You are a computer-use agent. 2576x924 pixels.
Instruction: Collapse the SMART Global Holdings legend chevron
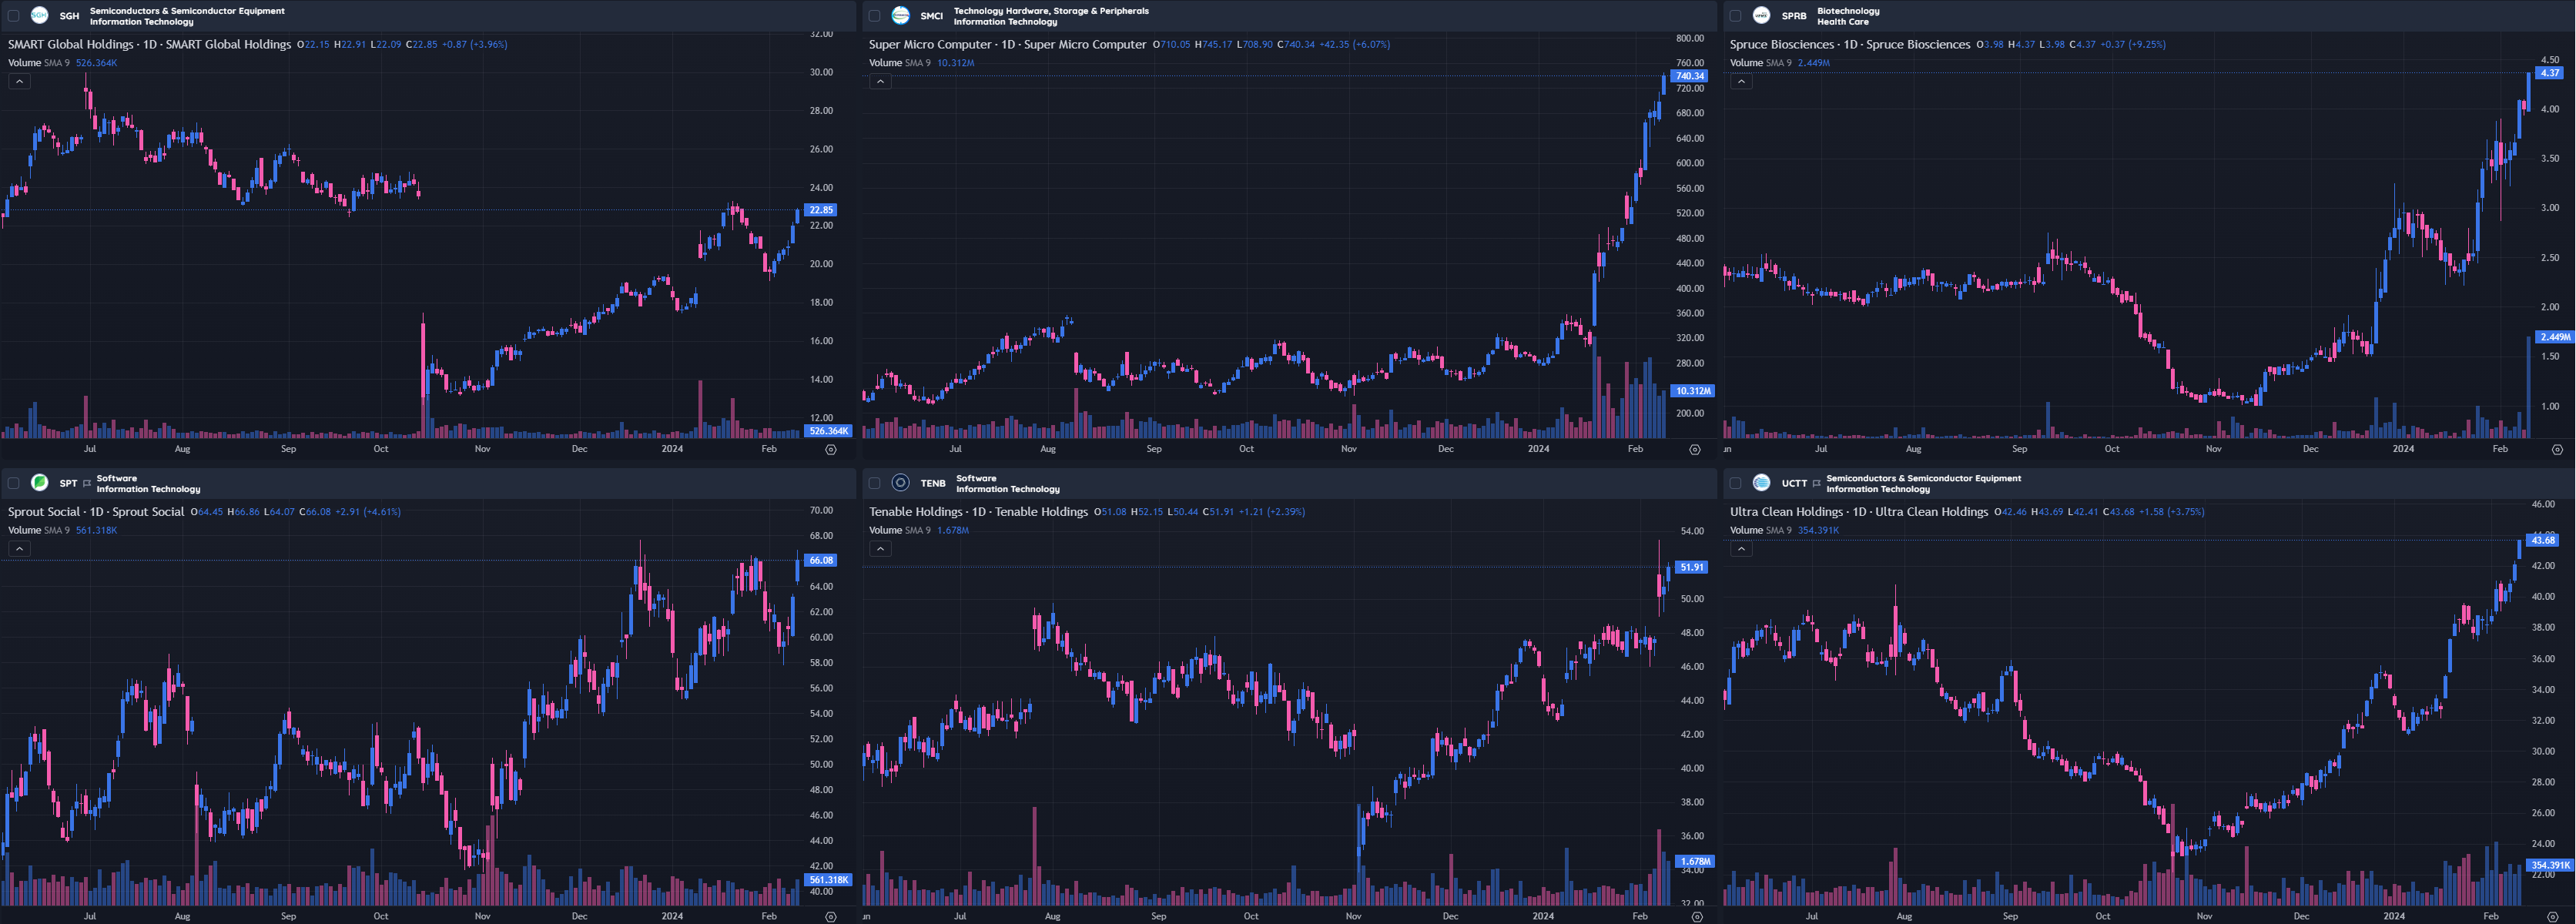point(19,82)
